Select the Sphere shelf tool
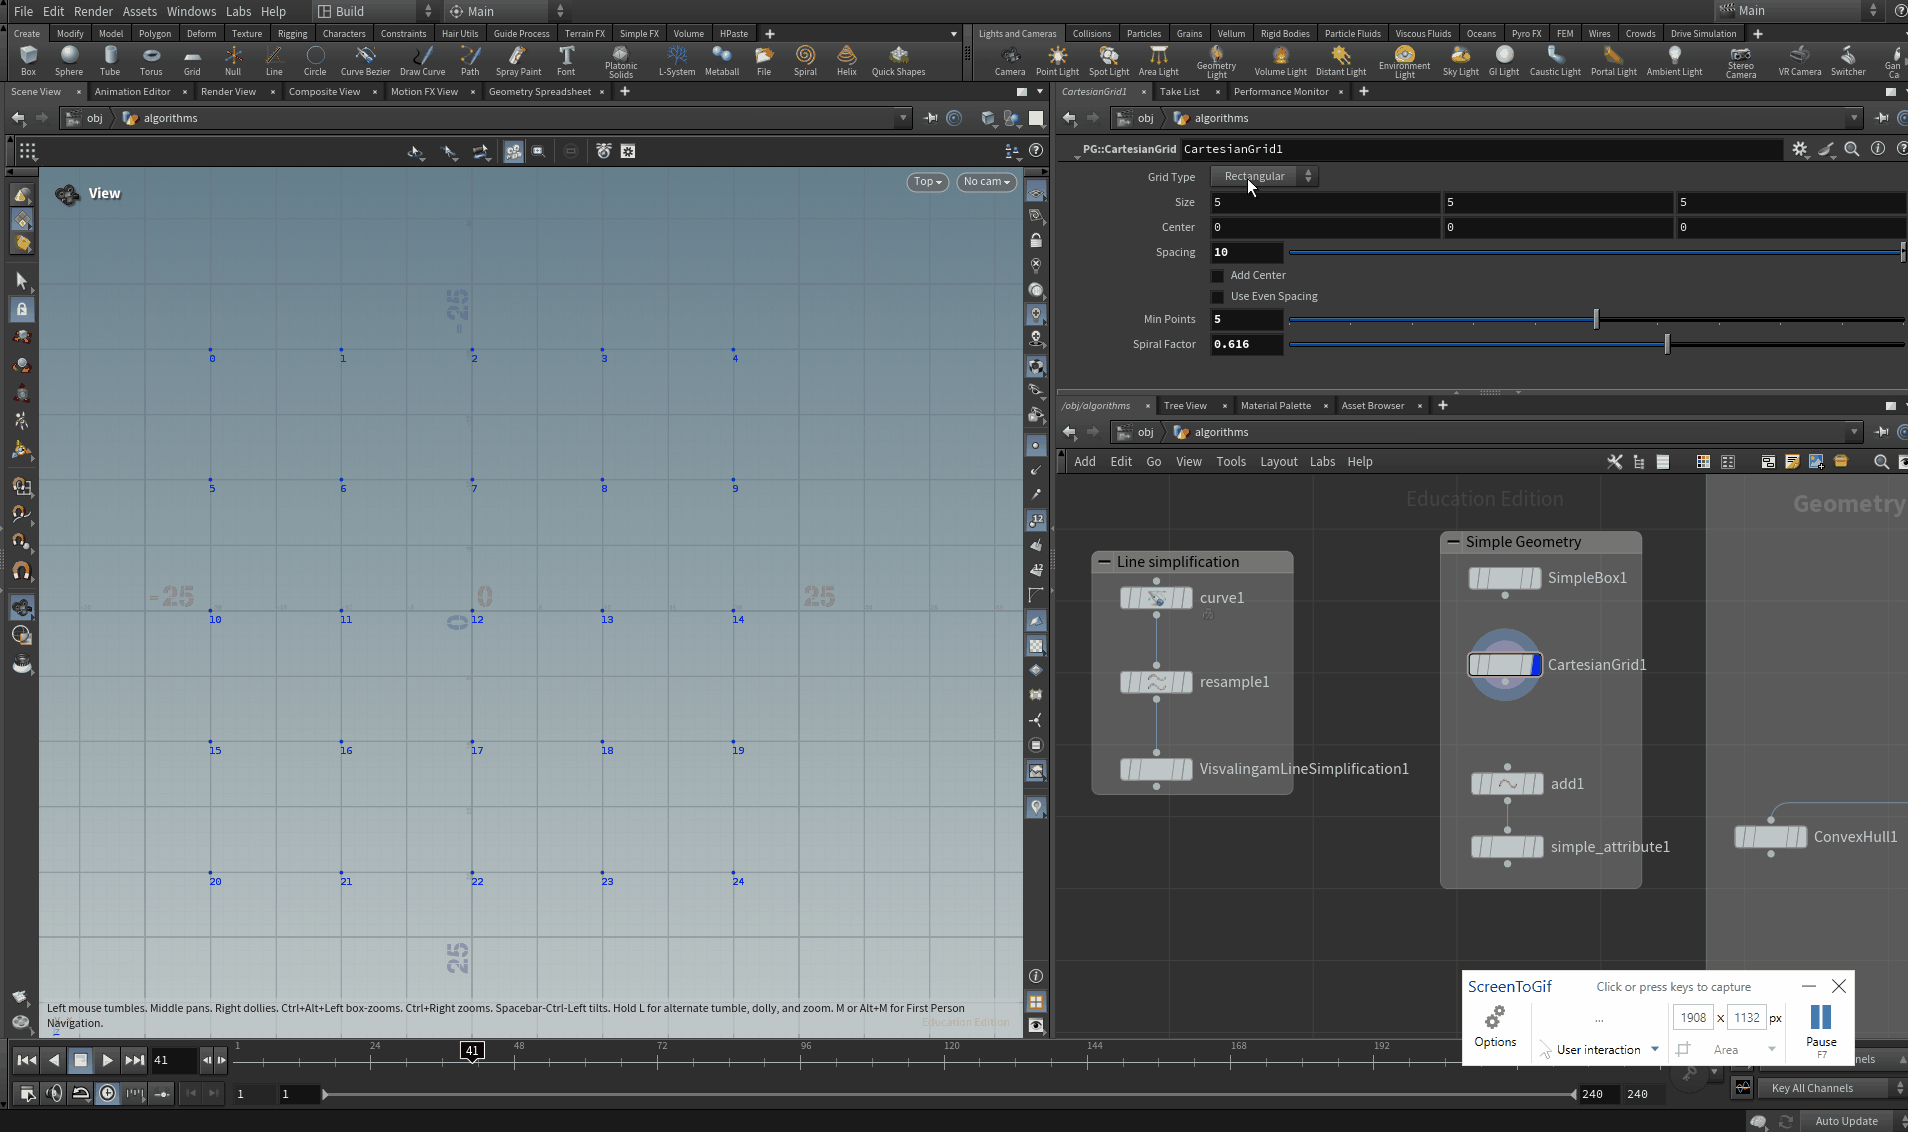The width and height of the screenshot is (1908, 1132). (x=69, y=60)
